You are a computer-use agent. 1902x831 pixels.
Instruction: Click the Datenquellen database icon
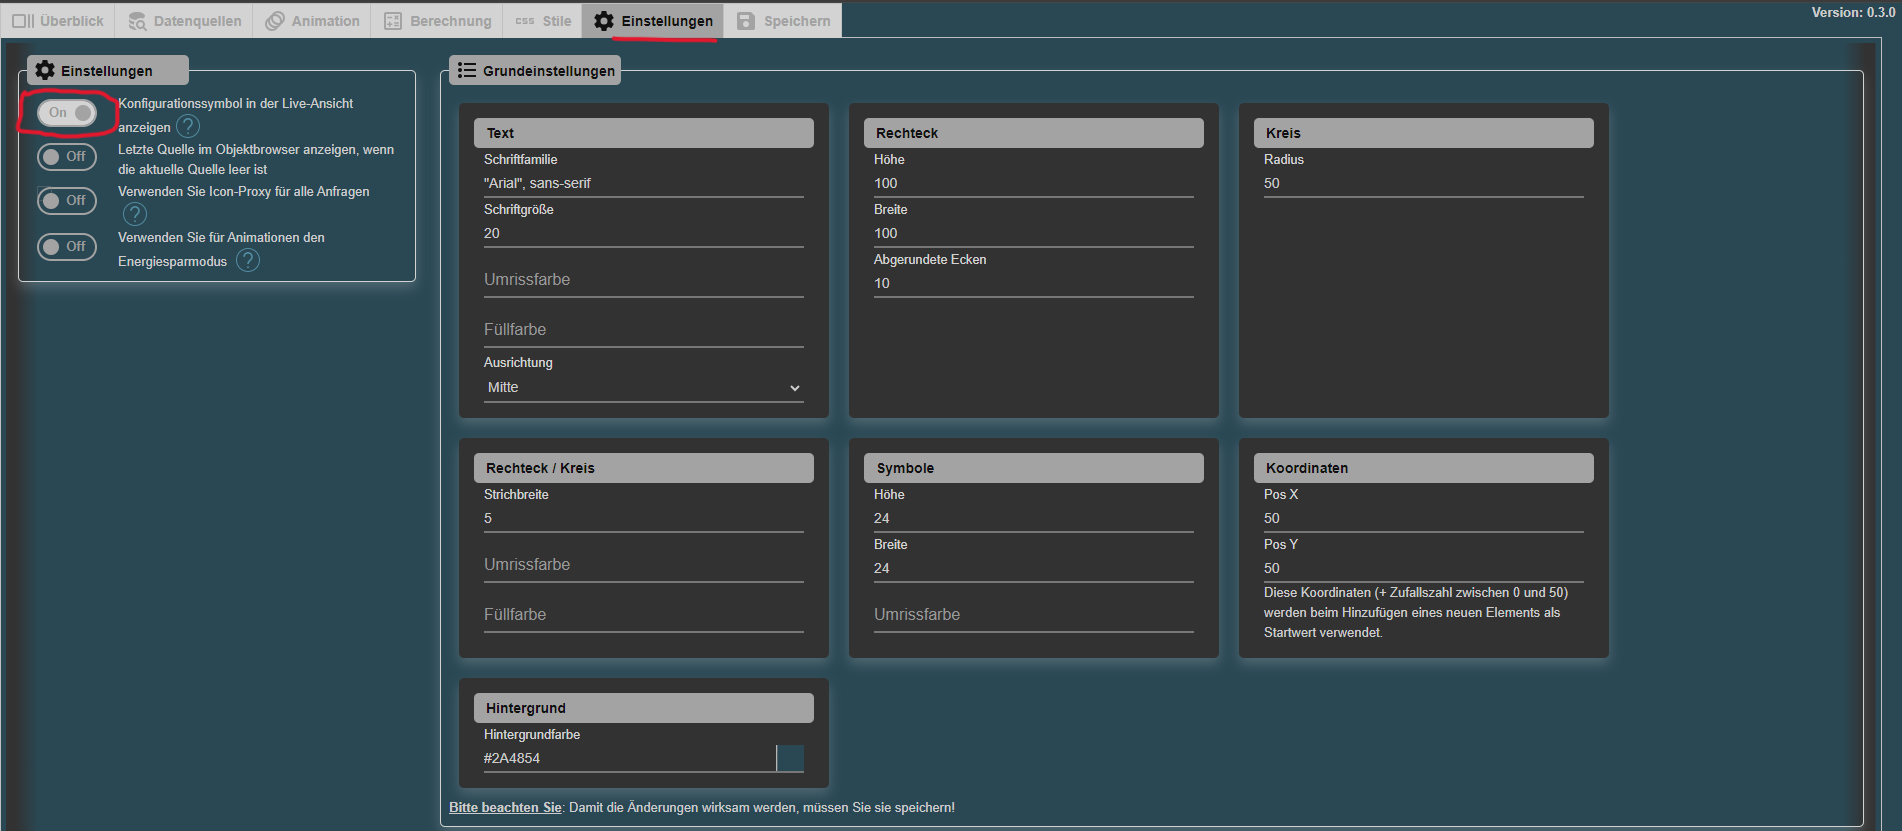pos(137,21)
